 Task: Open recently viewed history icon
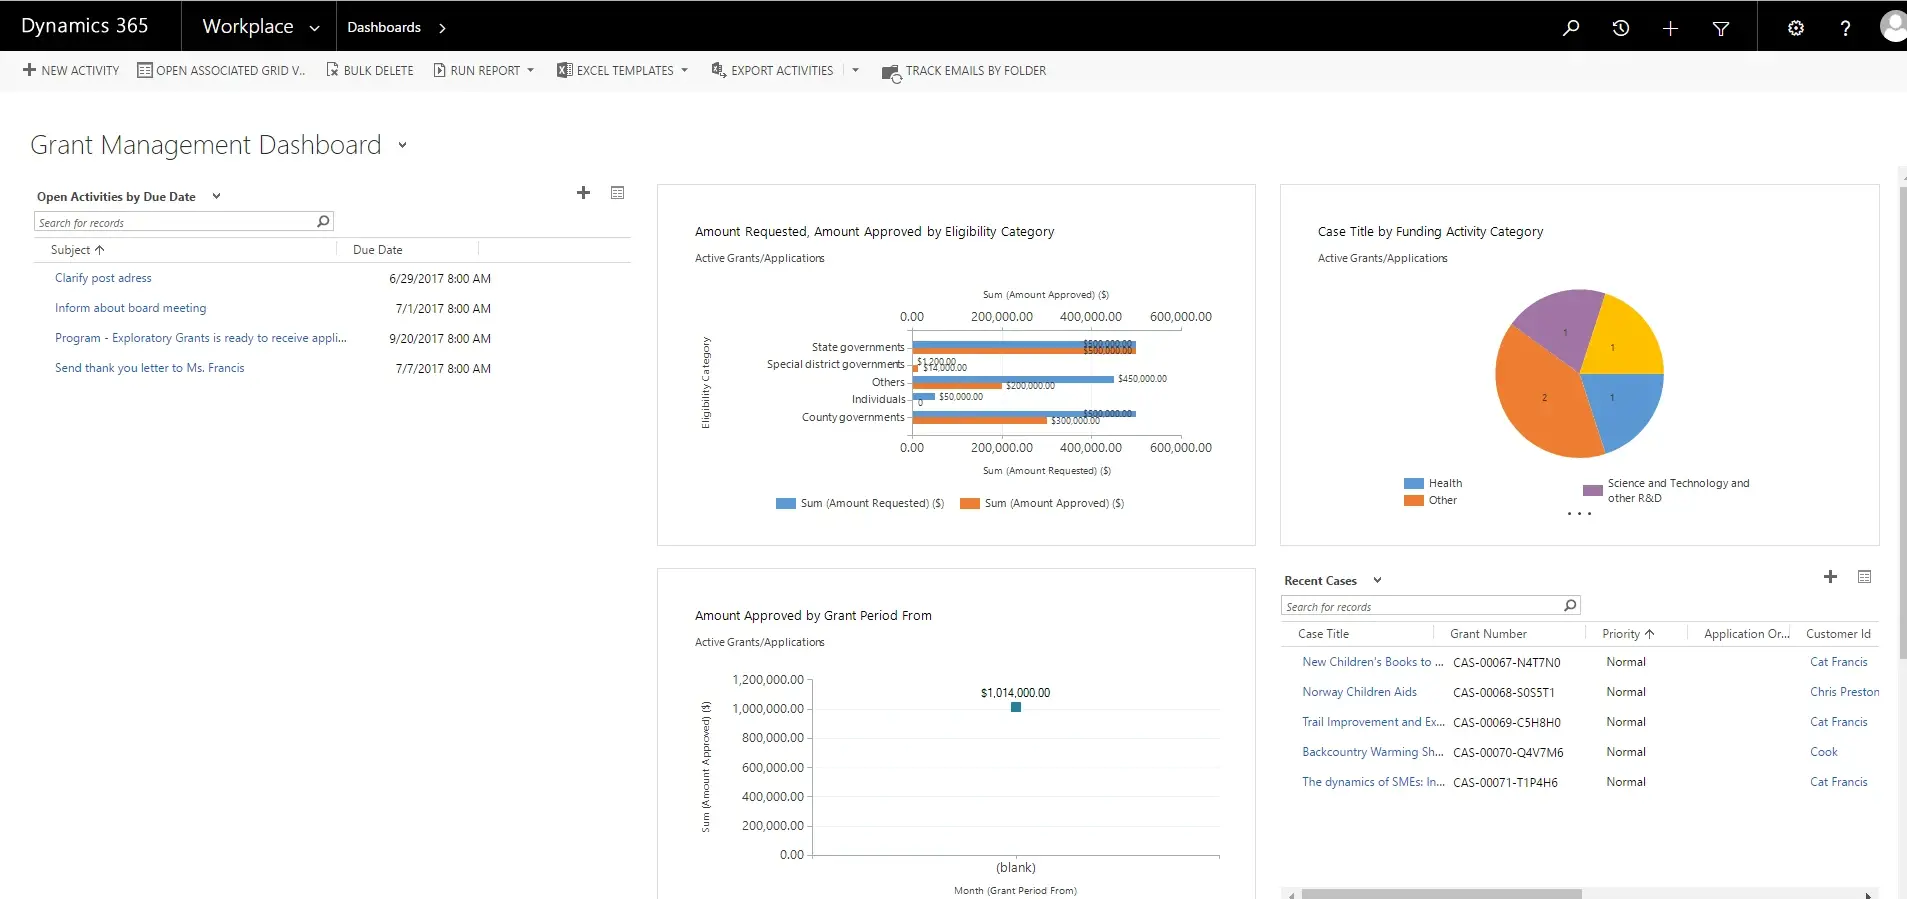pos(1621,28)
